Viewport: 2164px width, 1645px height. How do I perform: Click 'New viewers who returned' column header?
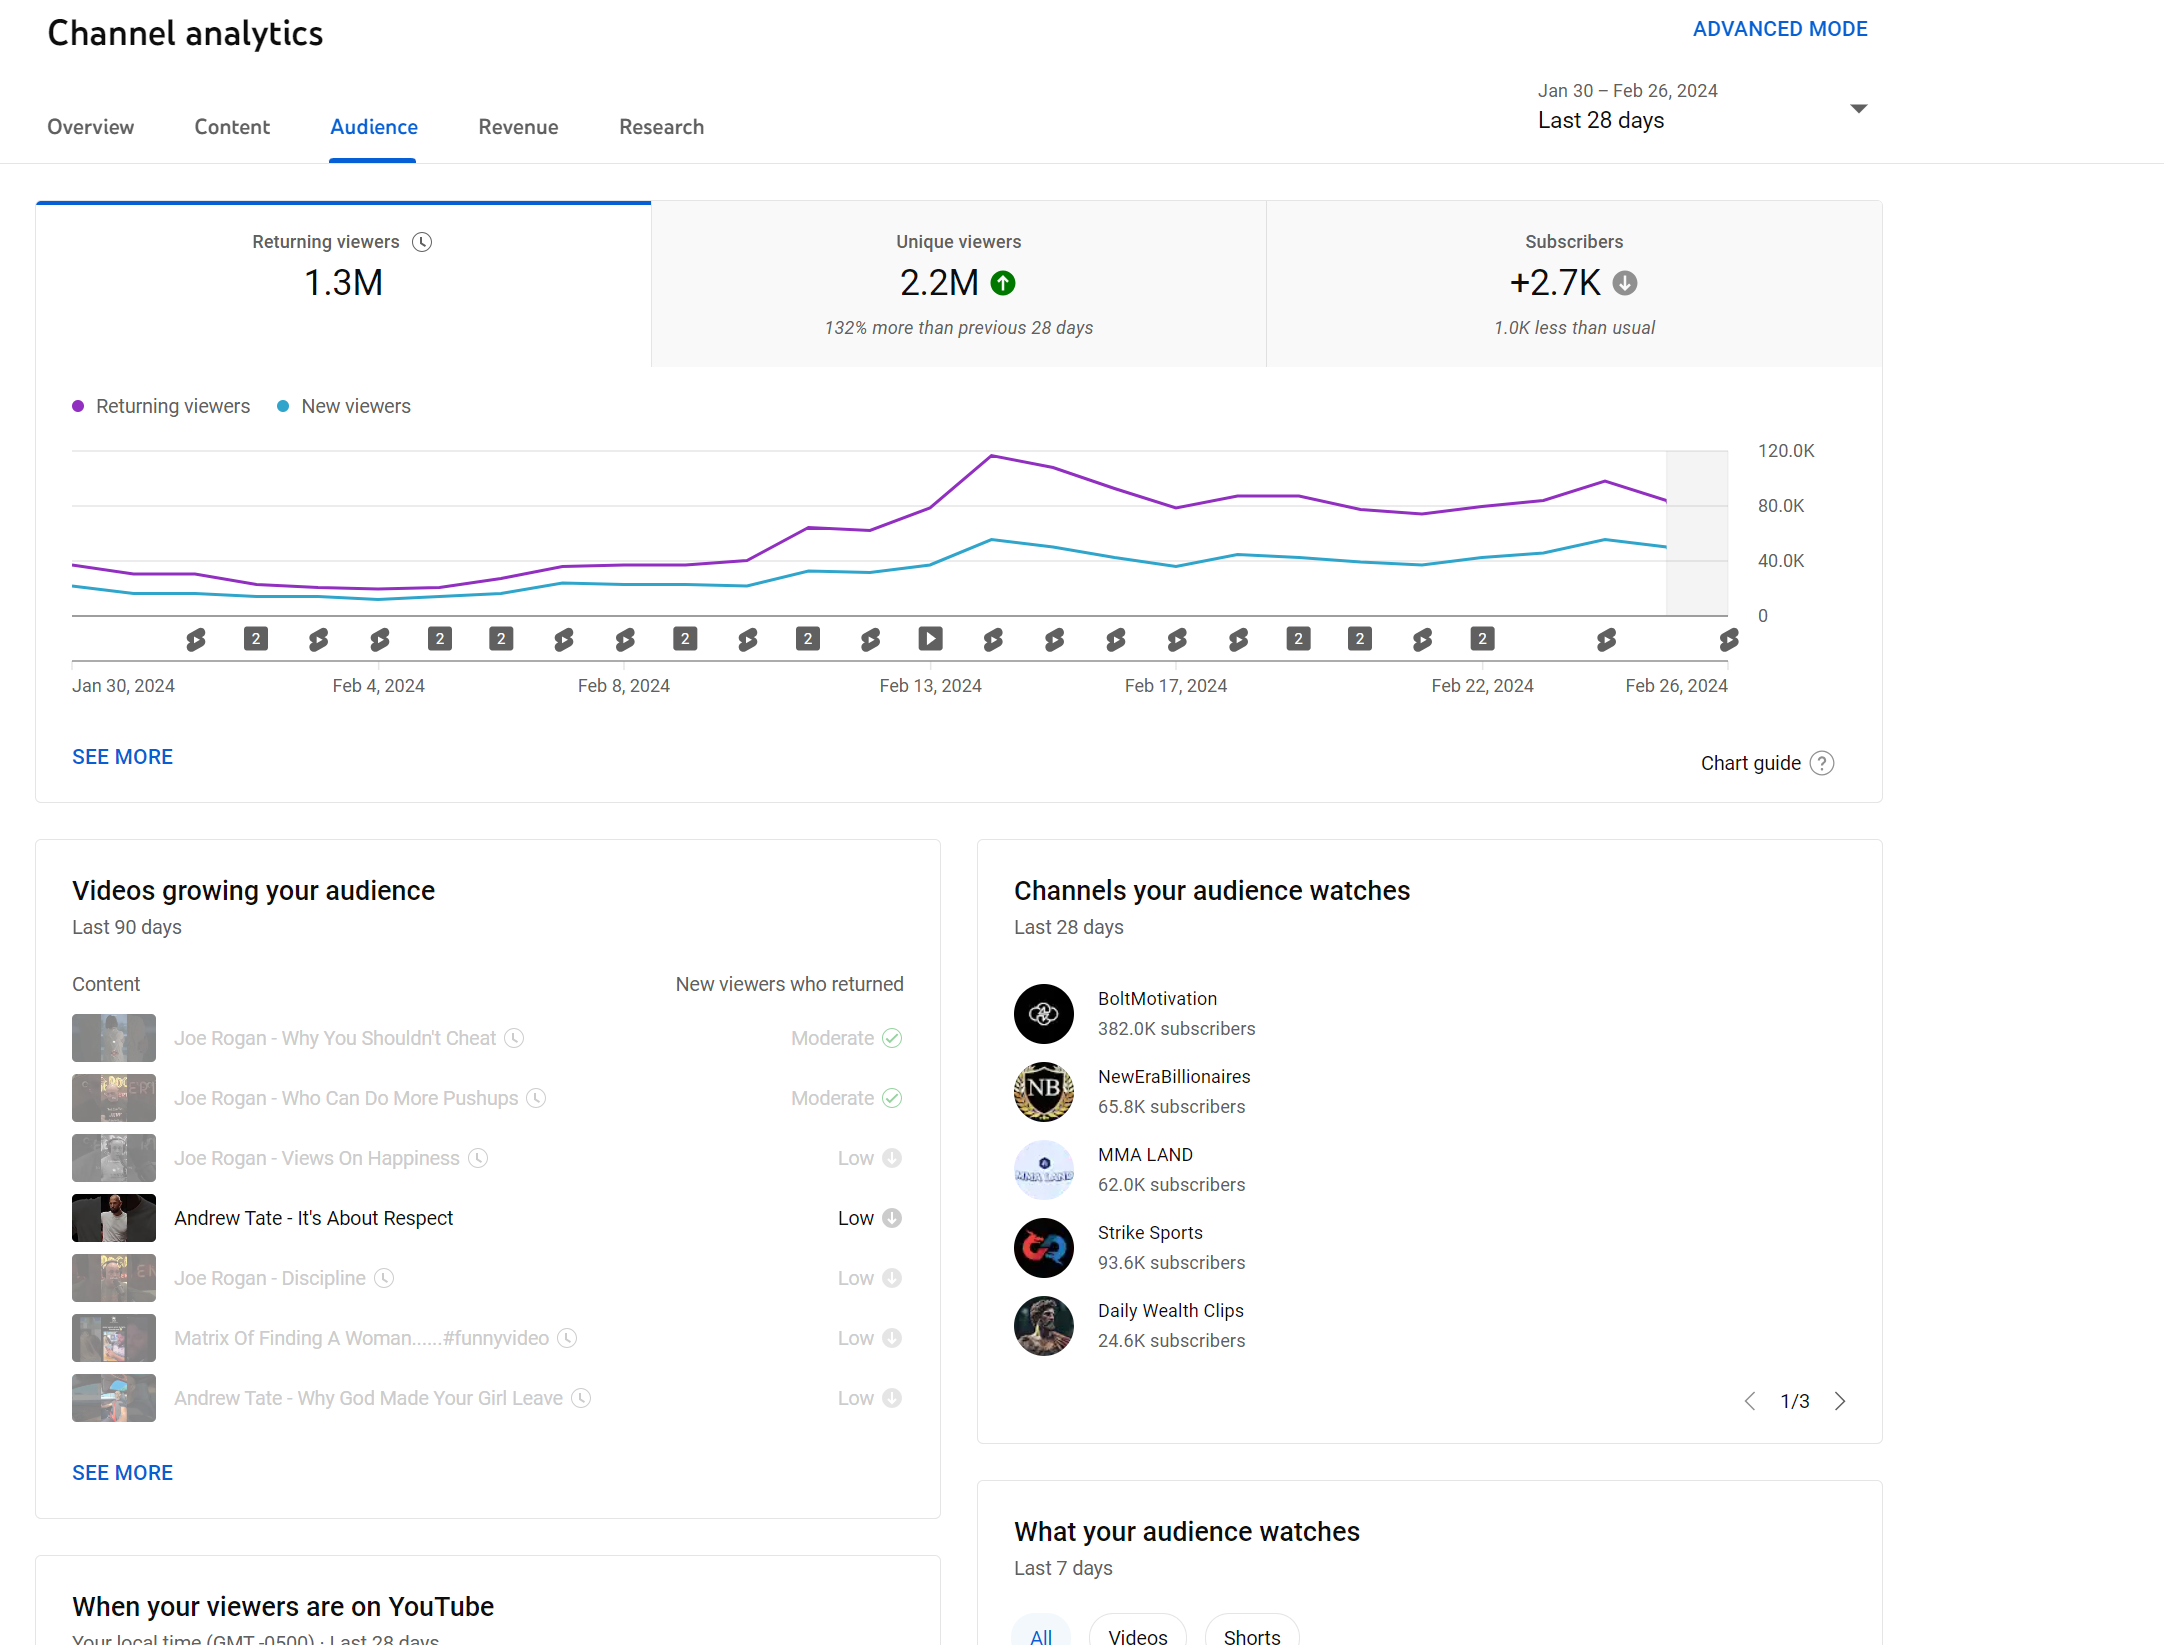tap(789, 984)
